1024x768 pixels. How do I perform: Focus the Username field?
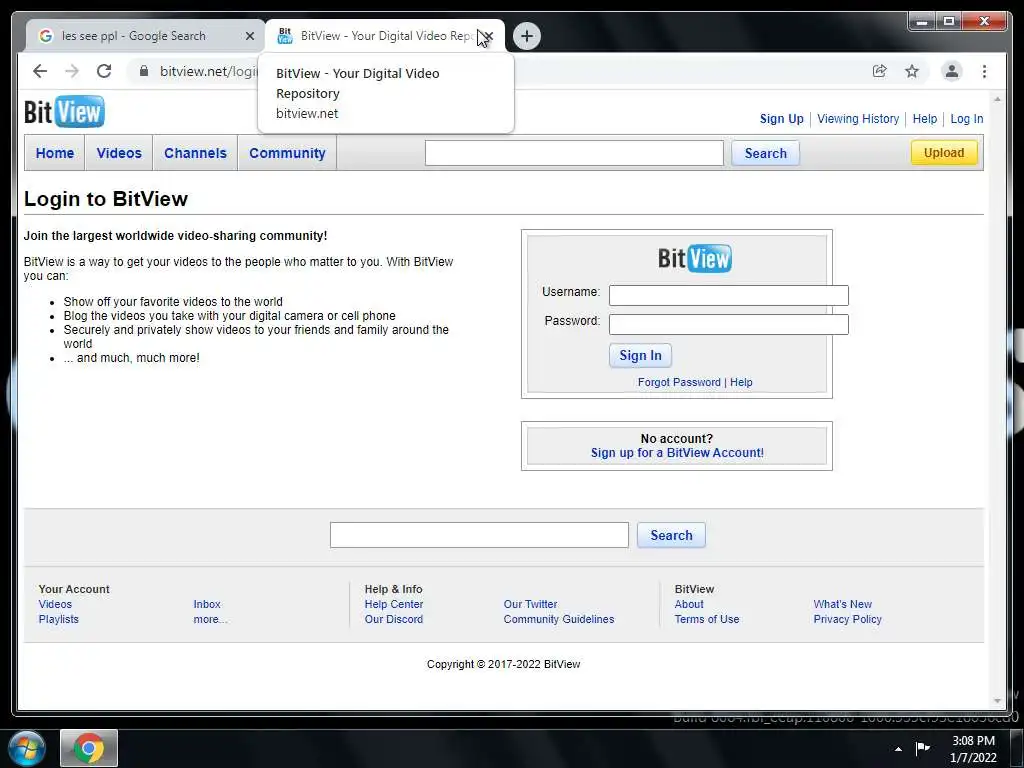[729, 295]
